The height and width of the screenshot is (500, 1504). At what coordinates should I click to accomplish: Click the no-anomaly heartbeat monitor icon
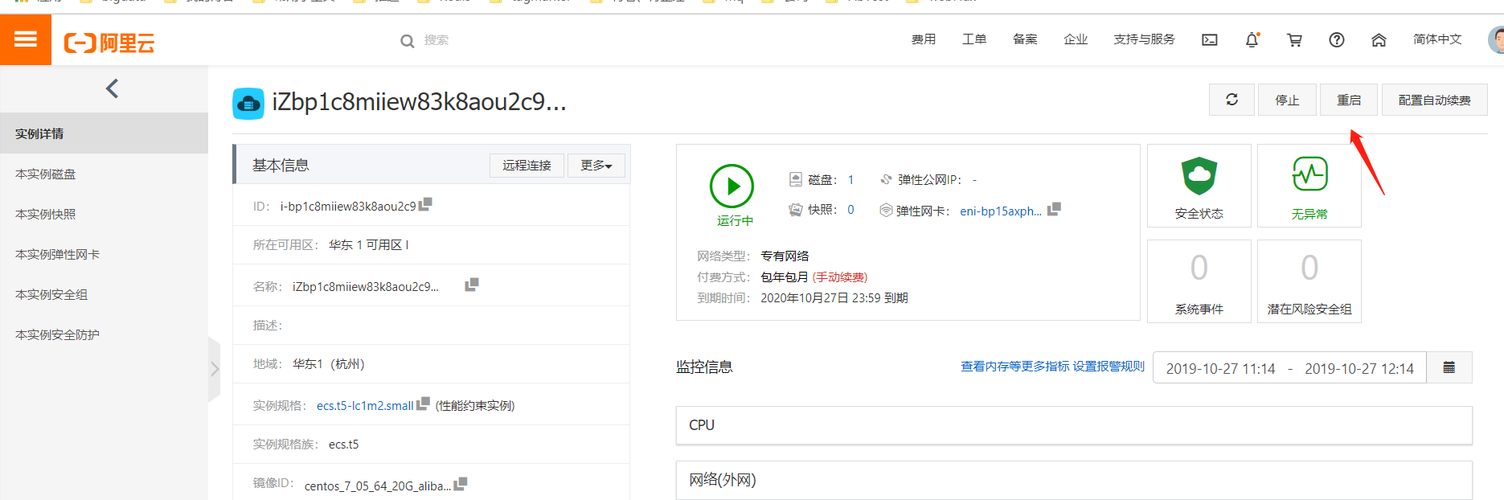pyautogui.click(x=1309, y=174)
